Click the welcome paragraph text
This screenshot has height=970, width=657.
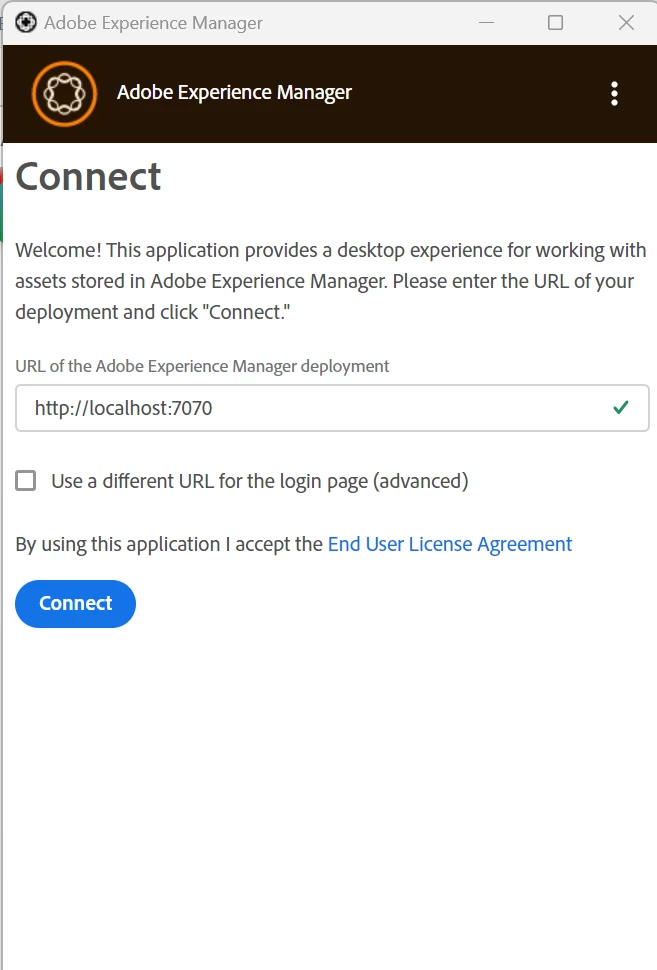click(331, 281)
